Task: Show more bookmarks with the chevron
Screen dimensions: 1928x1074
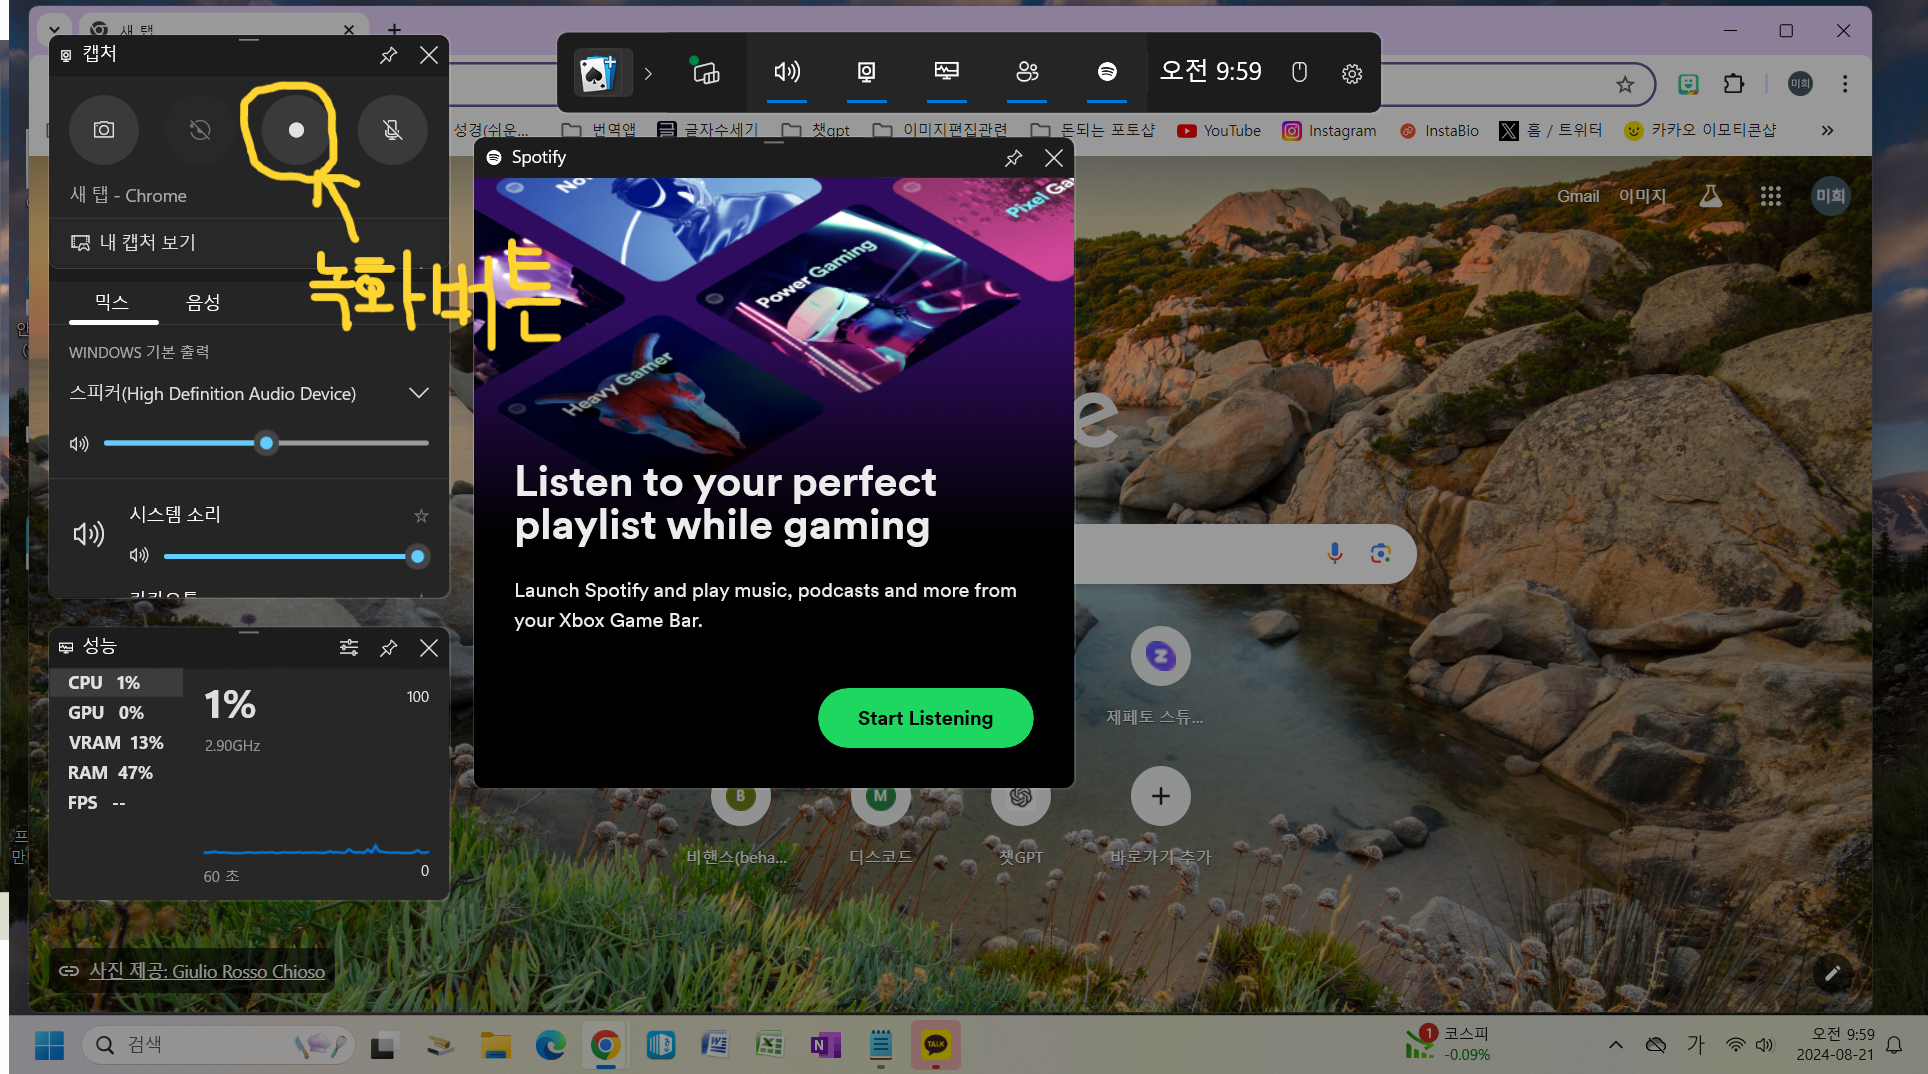Action: pos(1827,131)
